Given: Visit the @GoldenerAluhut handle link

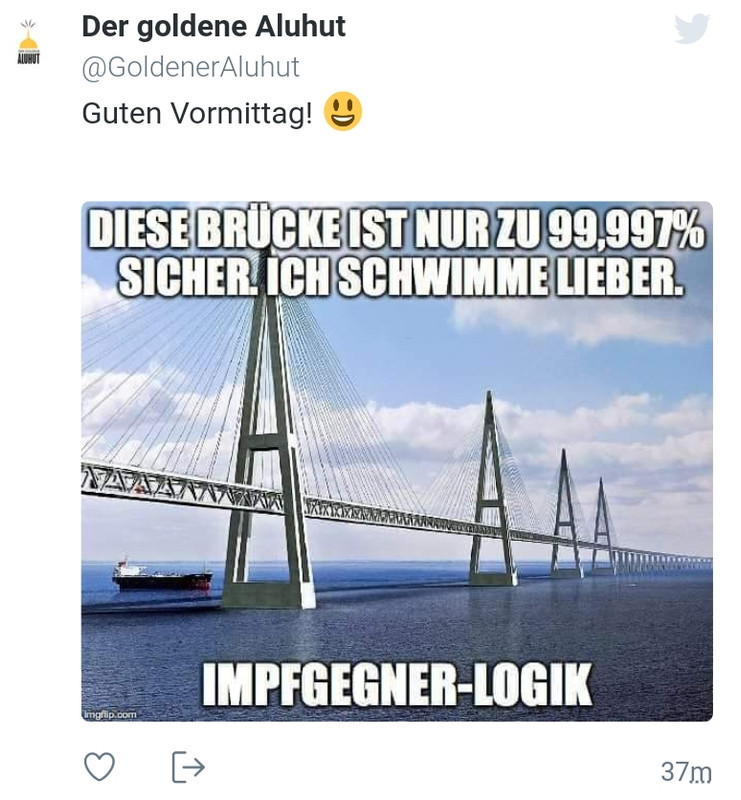Looking at the screenshot, I should tap(190, 67).
